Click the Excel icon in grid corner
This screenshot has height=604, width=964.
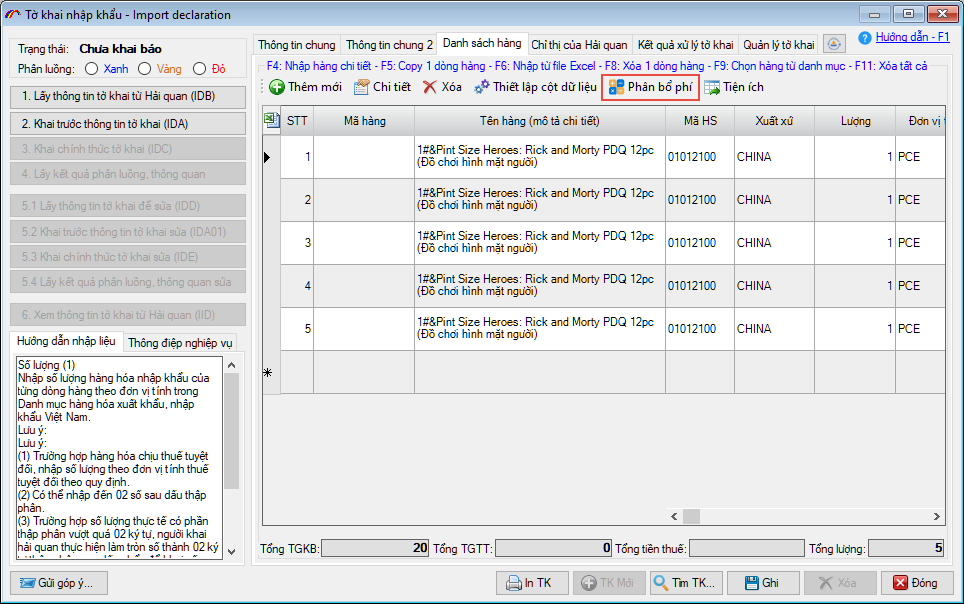270,120
